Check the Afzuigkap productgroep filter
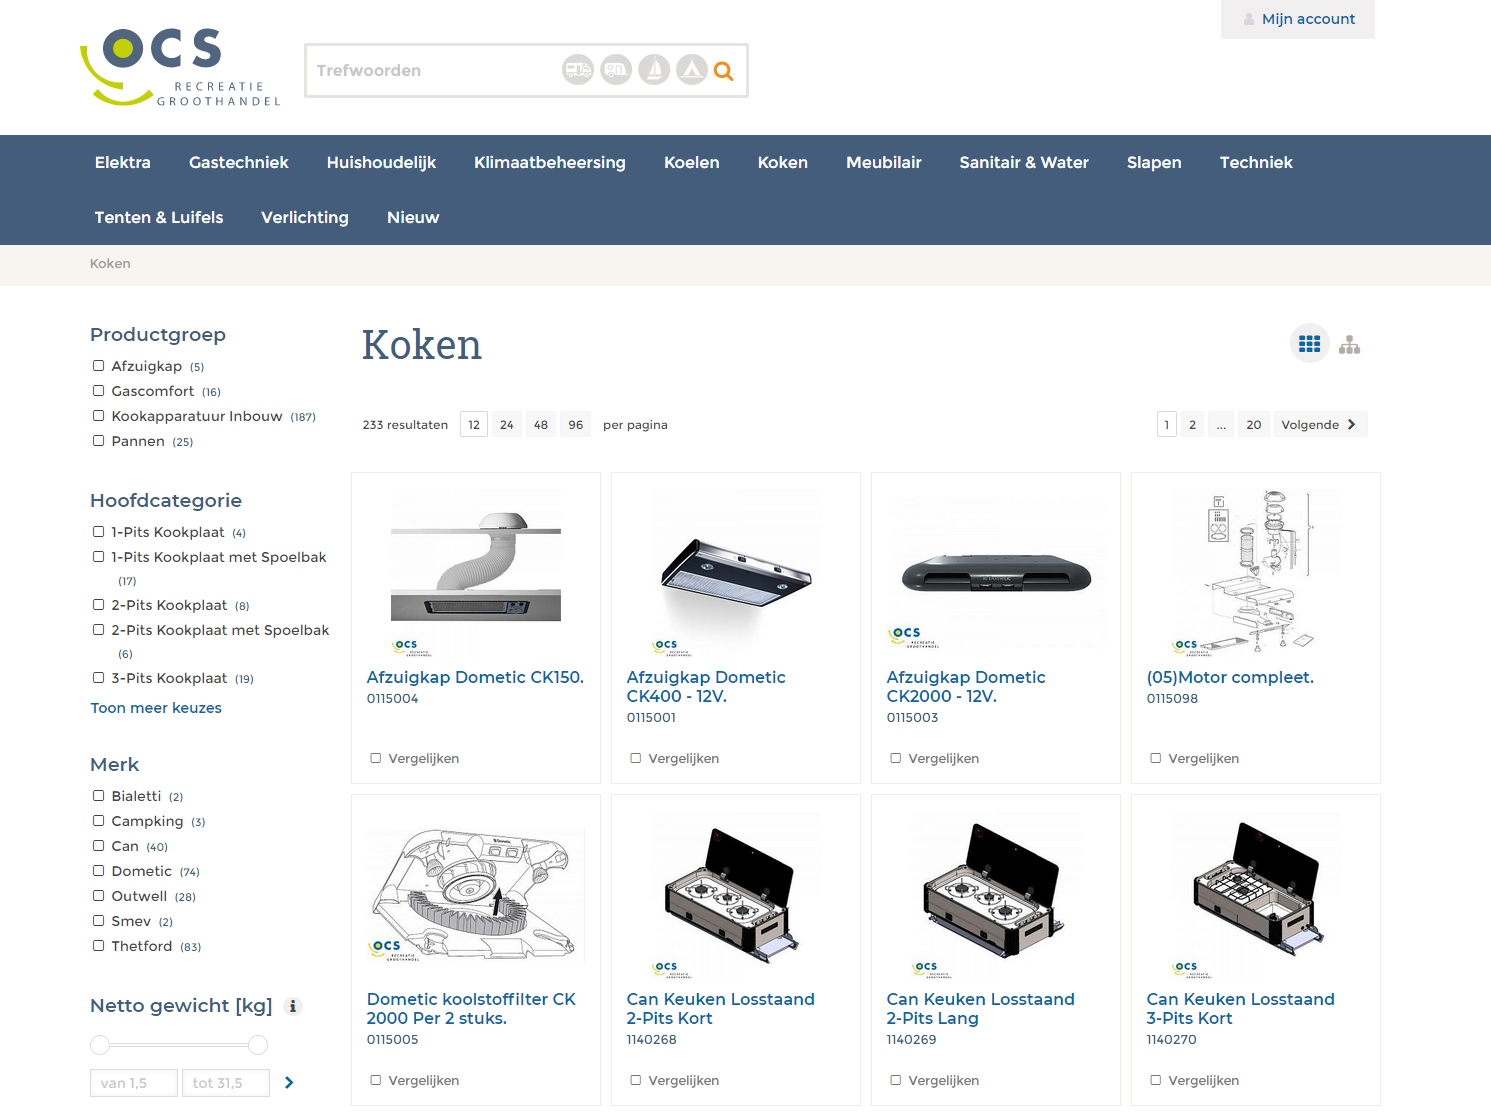The height and width of the screenshot is (1116, 1491). point(99,366)
